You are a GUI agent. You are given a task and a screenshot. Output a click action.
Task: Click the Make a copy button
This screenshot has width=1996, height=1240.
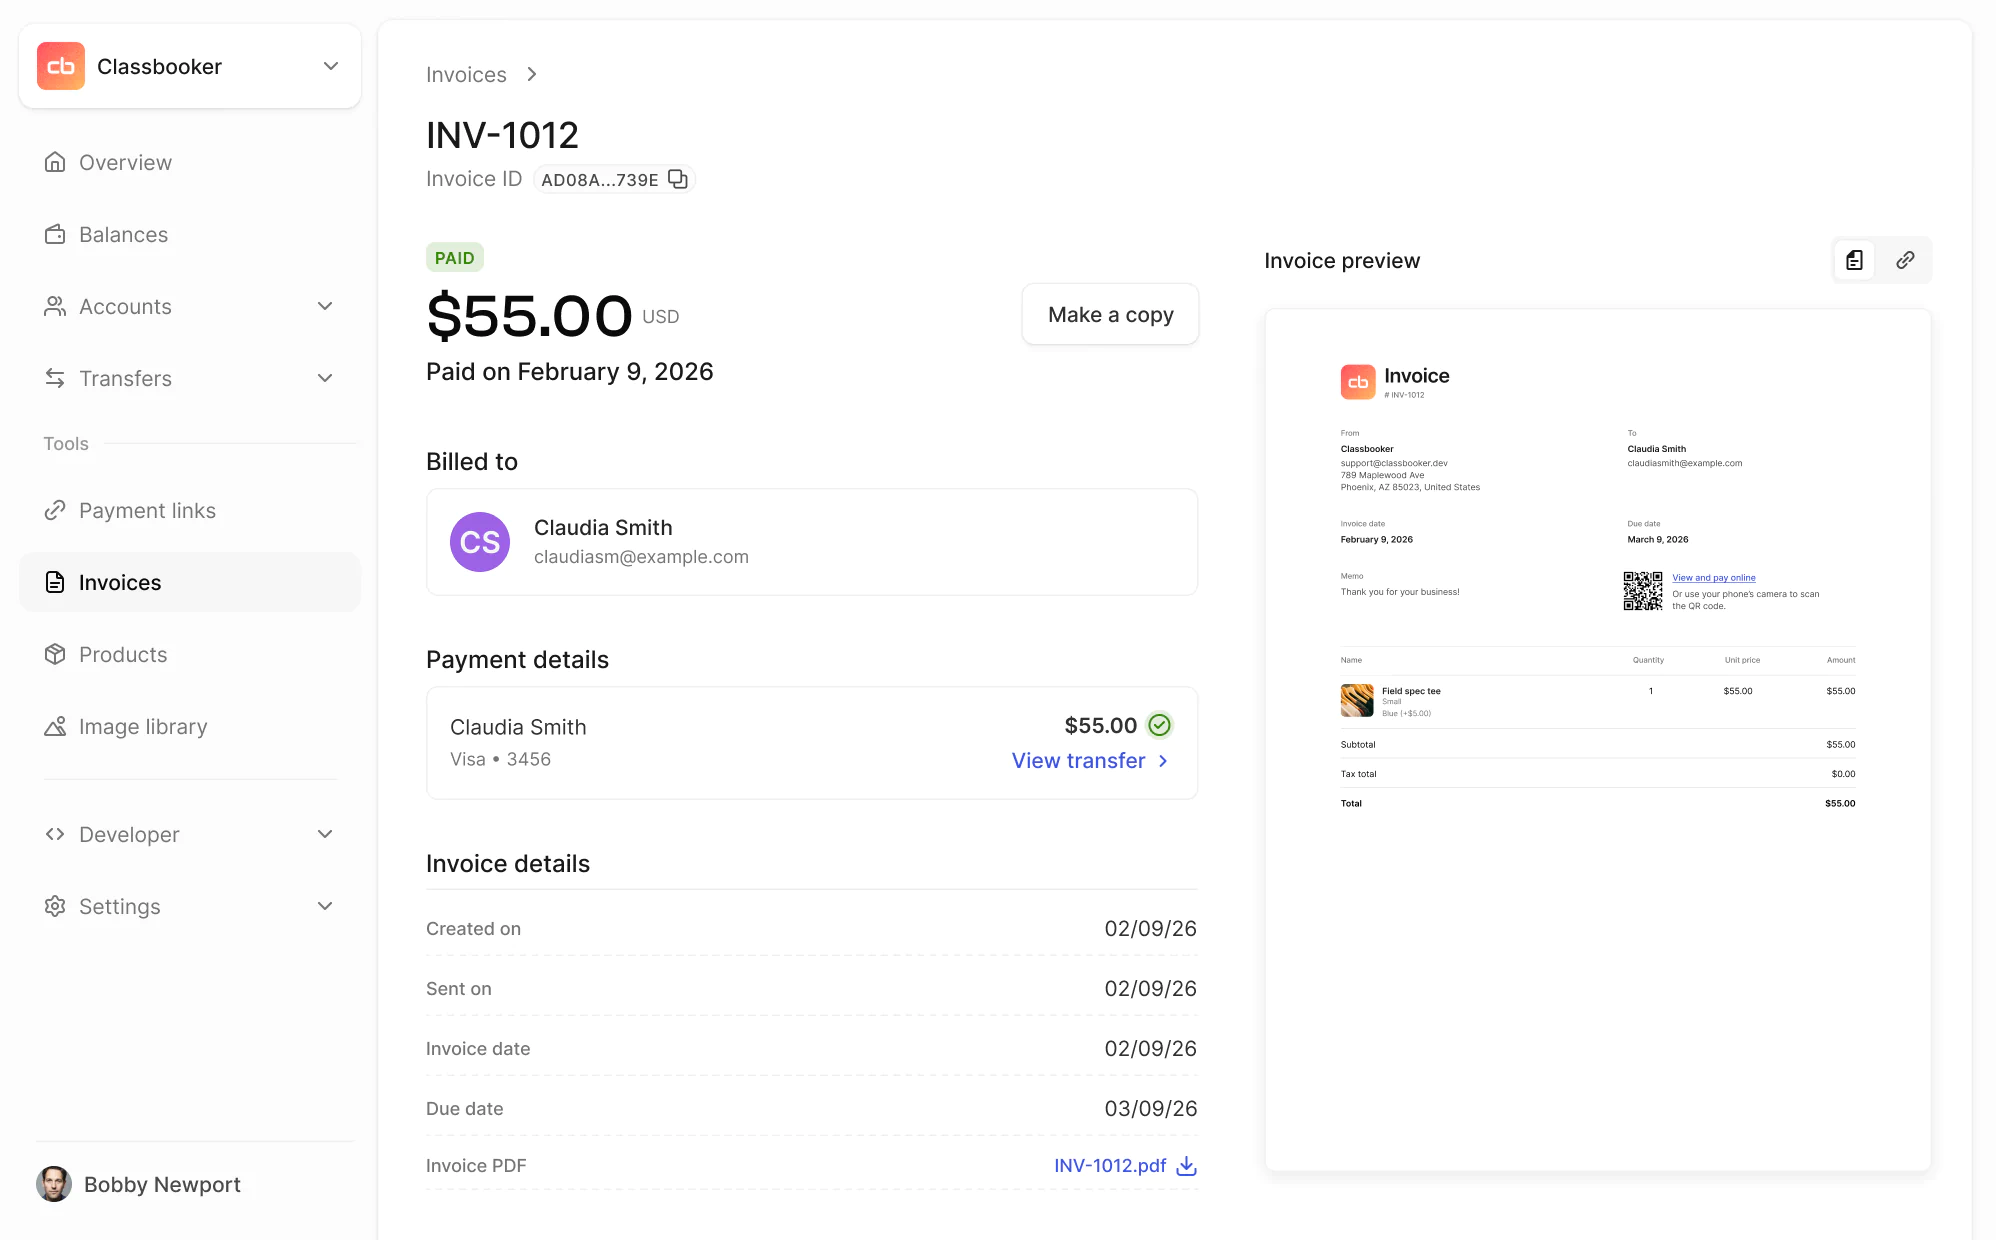coord(1110,314)
